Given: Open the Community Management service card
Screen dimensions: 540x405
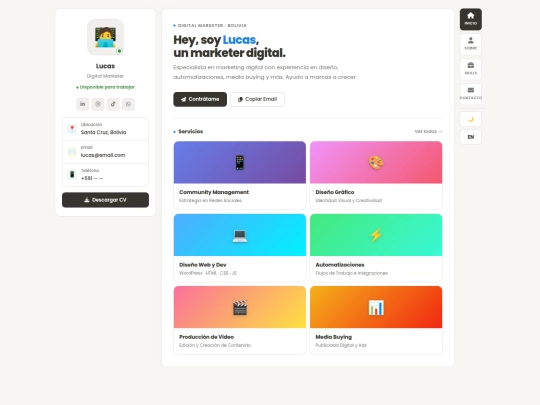Looking at the screenshot, I should tap(240, 175).
